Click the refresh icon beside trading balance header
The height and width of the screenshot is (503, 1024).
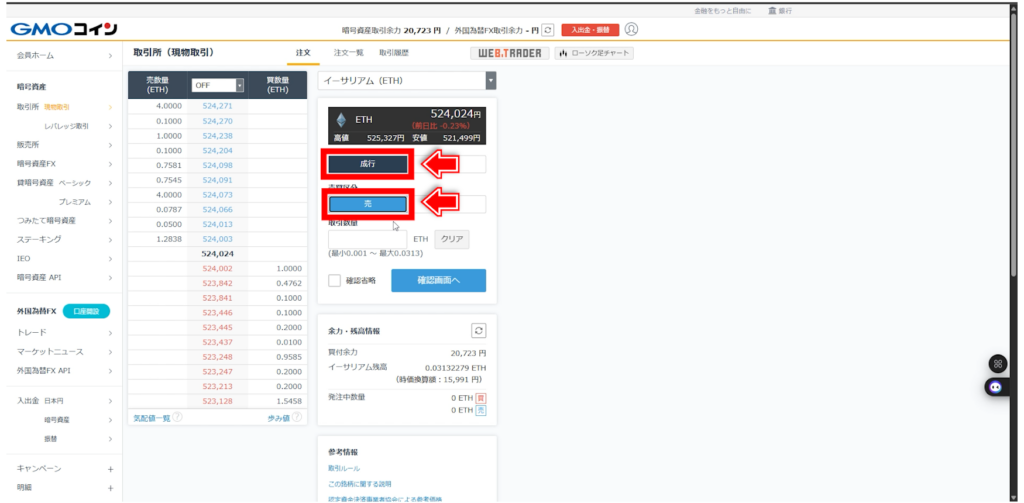(x=547, y=30)
